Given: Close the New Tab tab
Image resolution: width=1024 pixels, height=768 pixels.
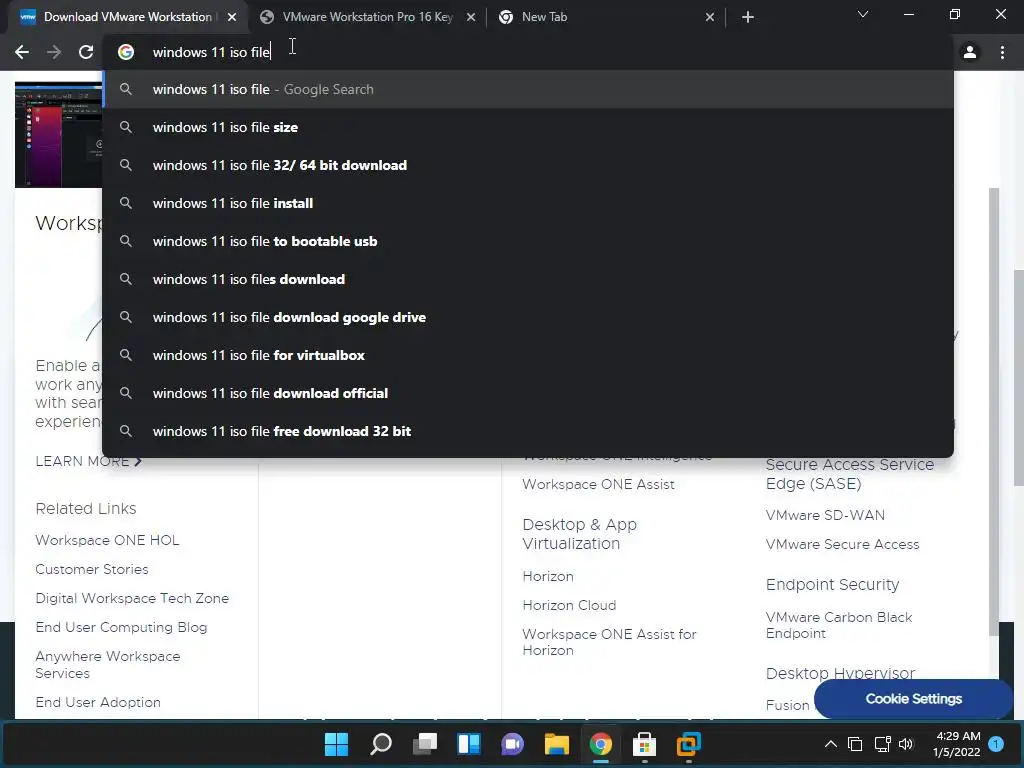Looking at the screenshot, I should [710, 17].
